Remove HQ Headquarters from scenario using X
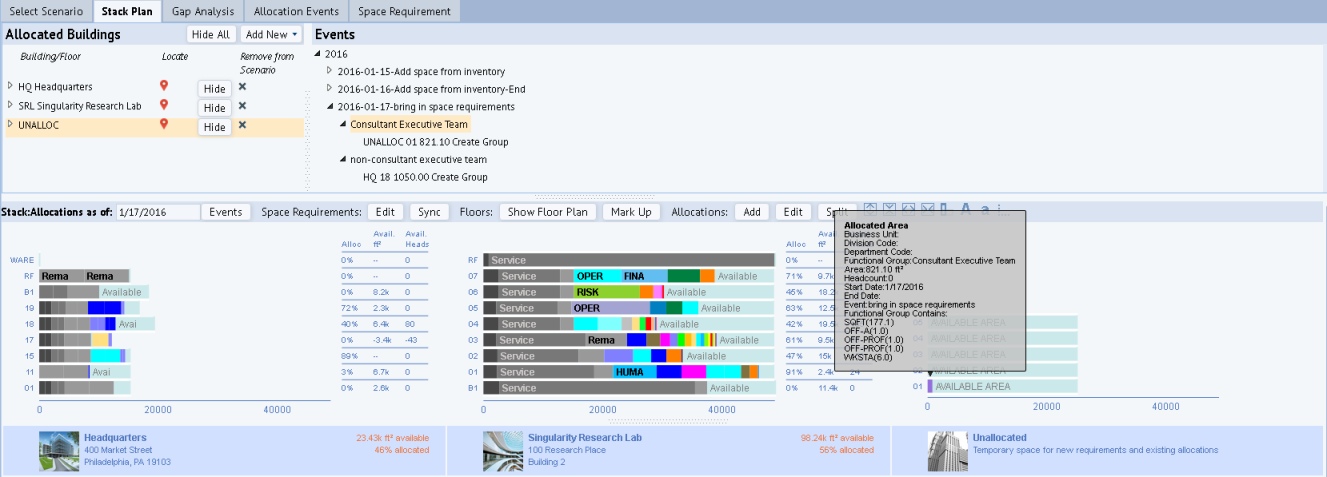Image resolution: width=1327 pixels, height=477 pixels. tap(242, 87)
